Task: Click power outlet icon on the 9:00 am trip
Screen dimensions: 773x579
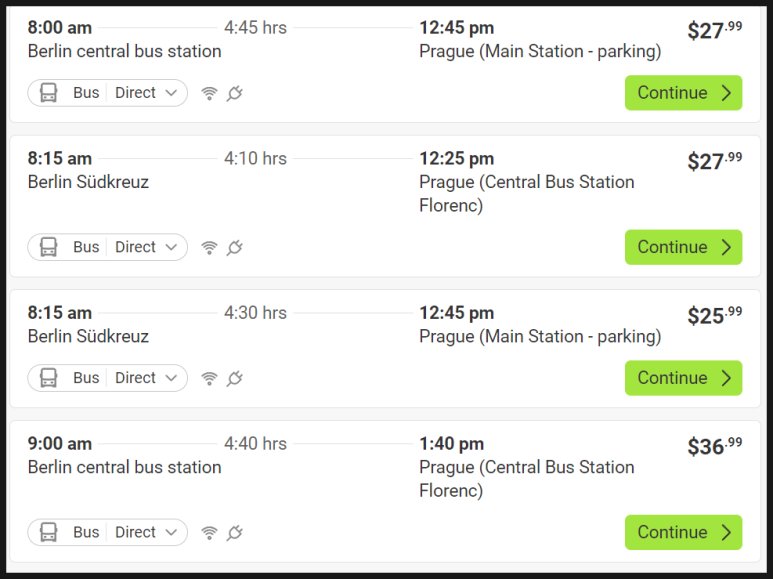Action: point(235,532)
